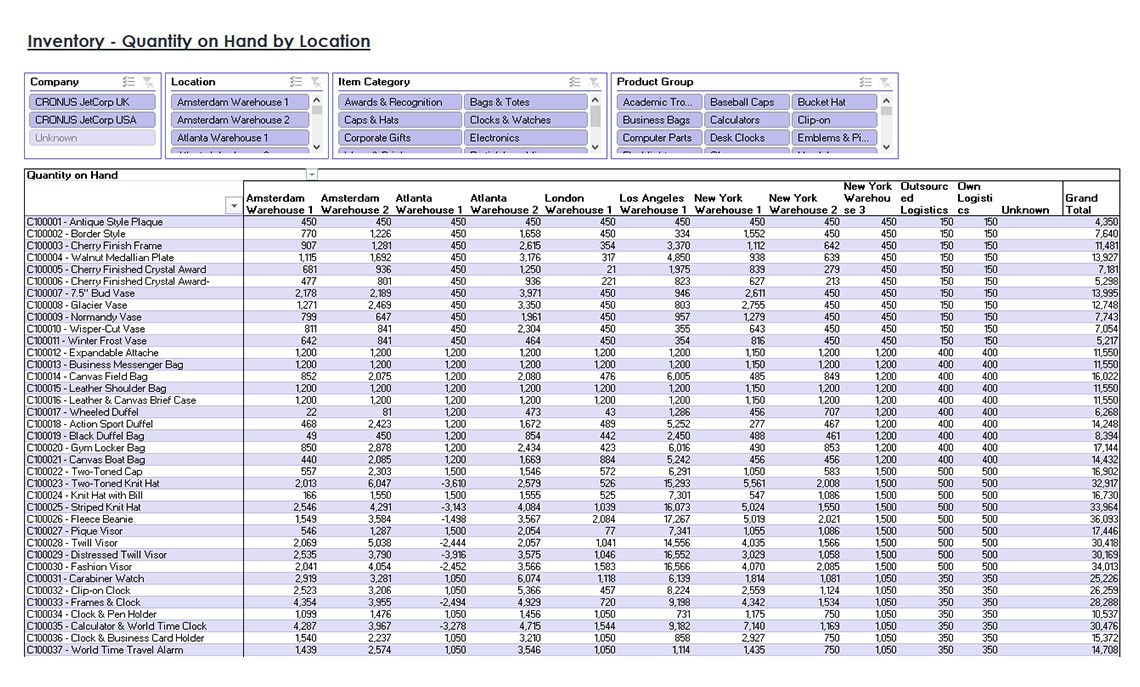1140x687 pixels.
Task: Click Unknown column header in table
Action: tap(1025, 210)
